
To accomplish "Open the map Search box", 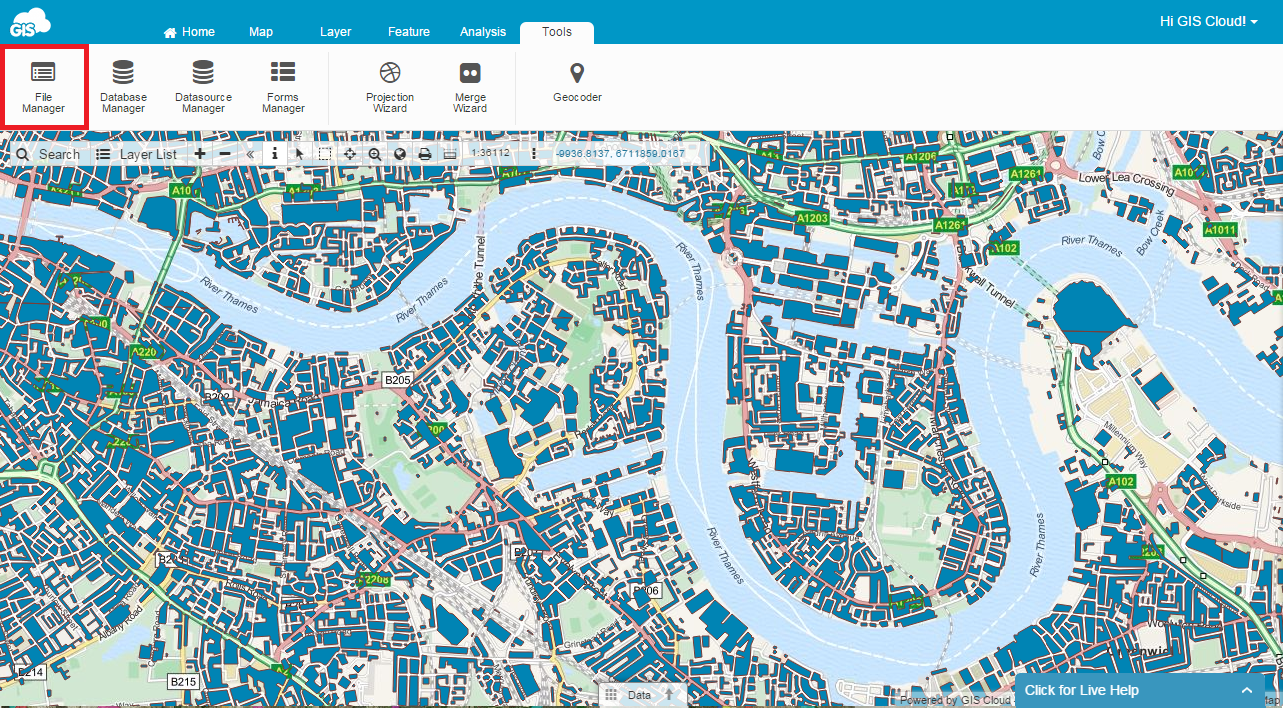I will 49,154.
